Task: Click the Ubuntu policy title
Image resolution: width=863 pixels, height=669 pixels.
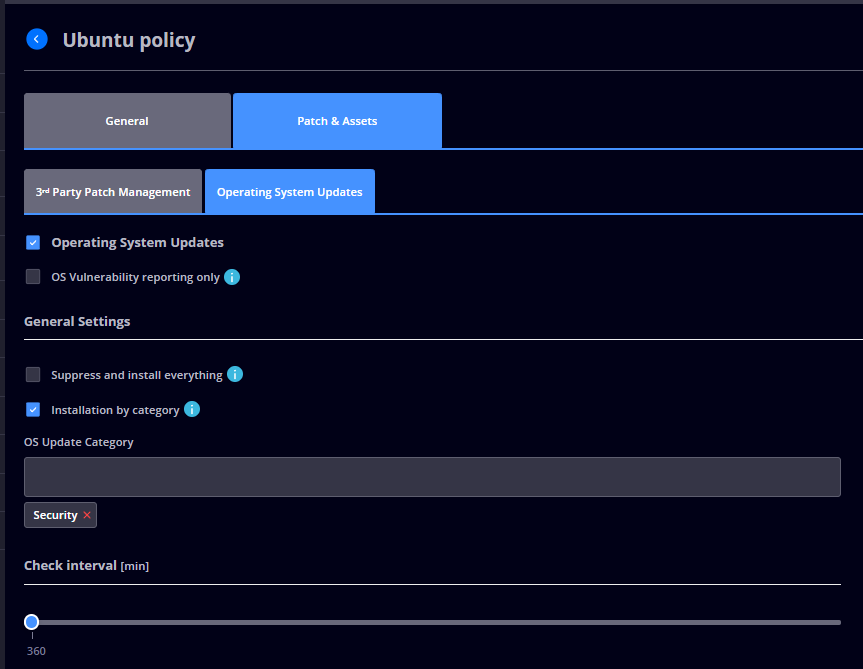Action: point(129,40)
